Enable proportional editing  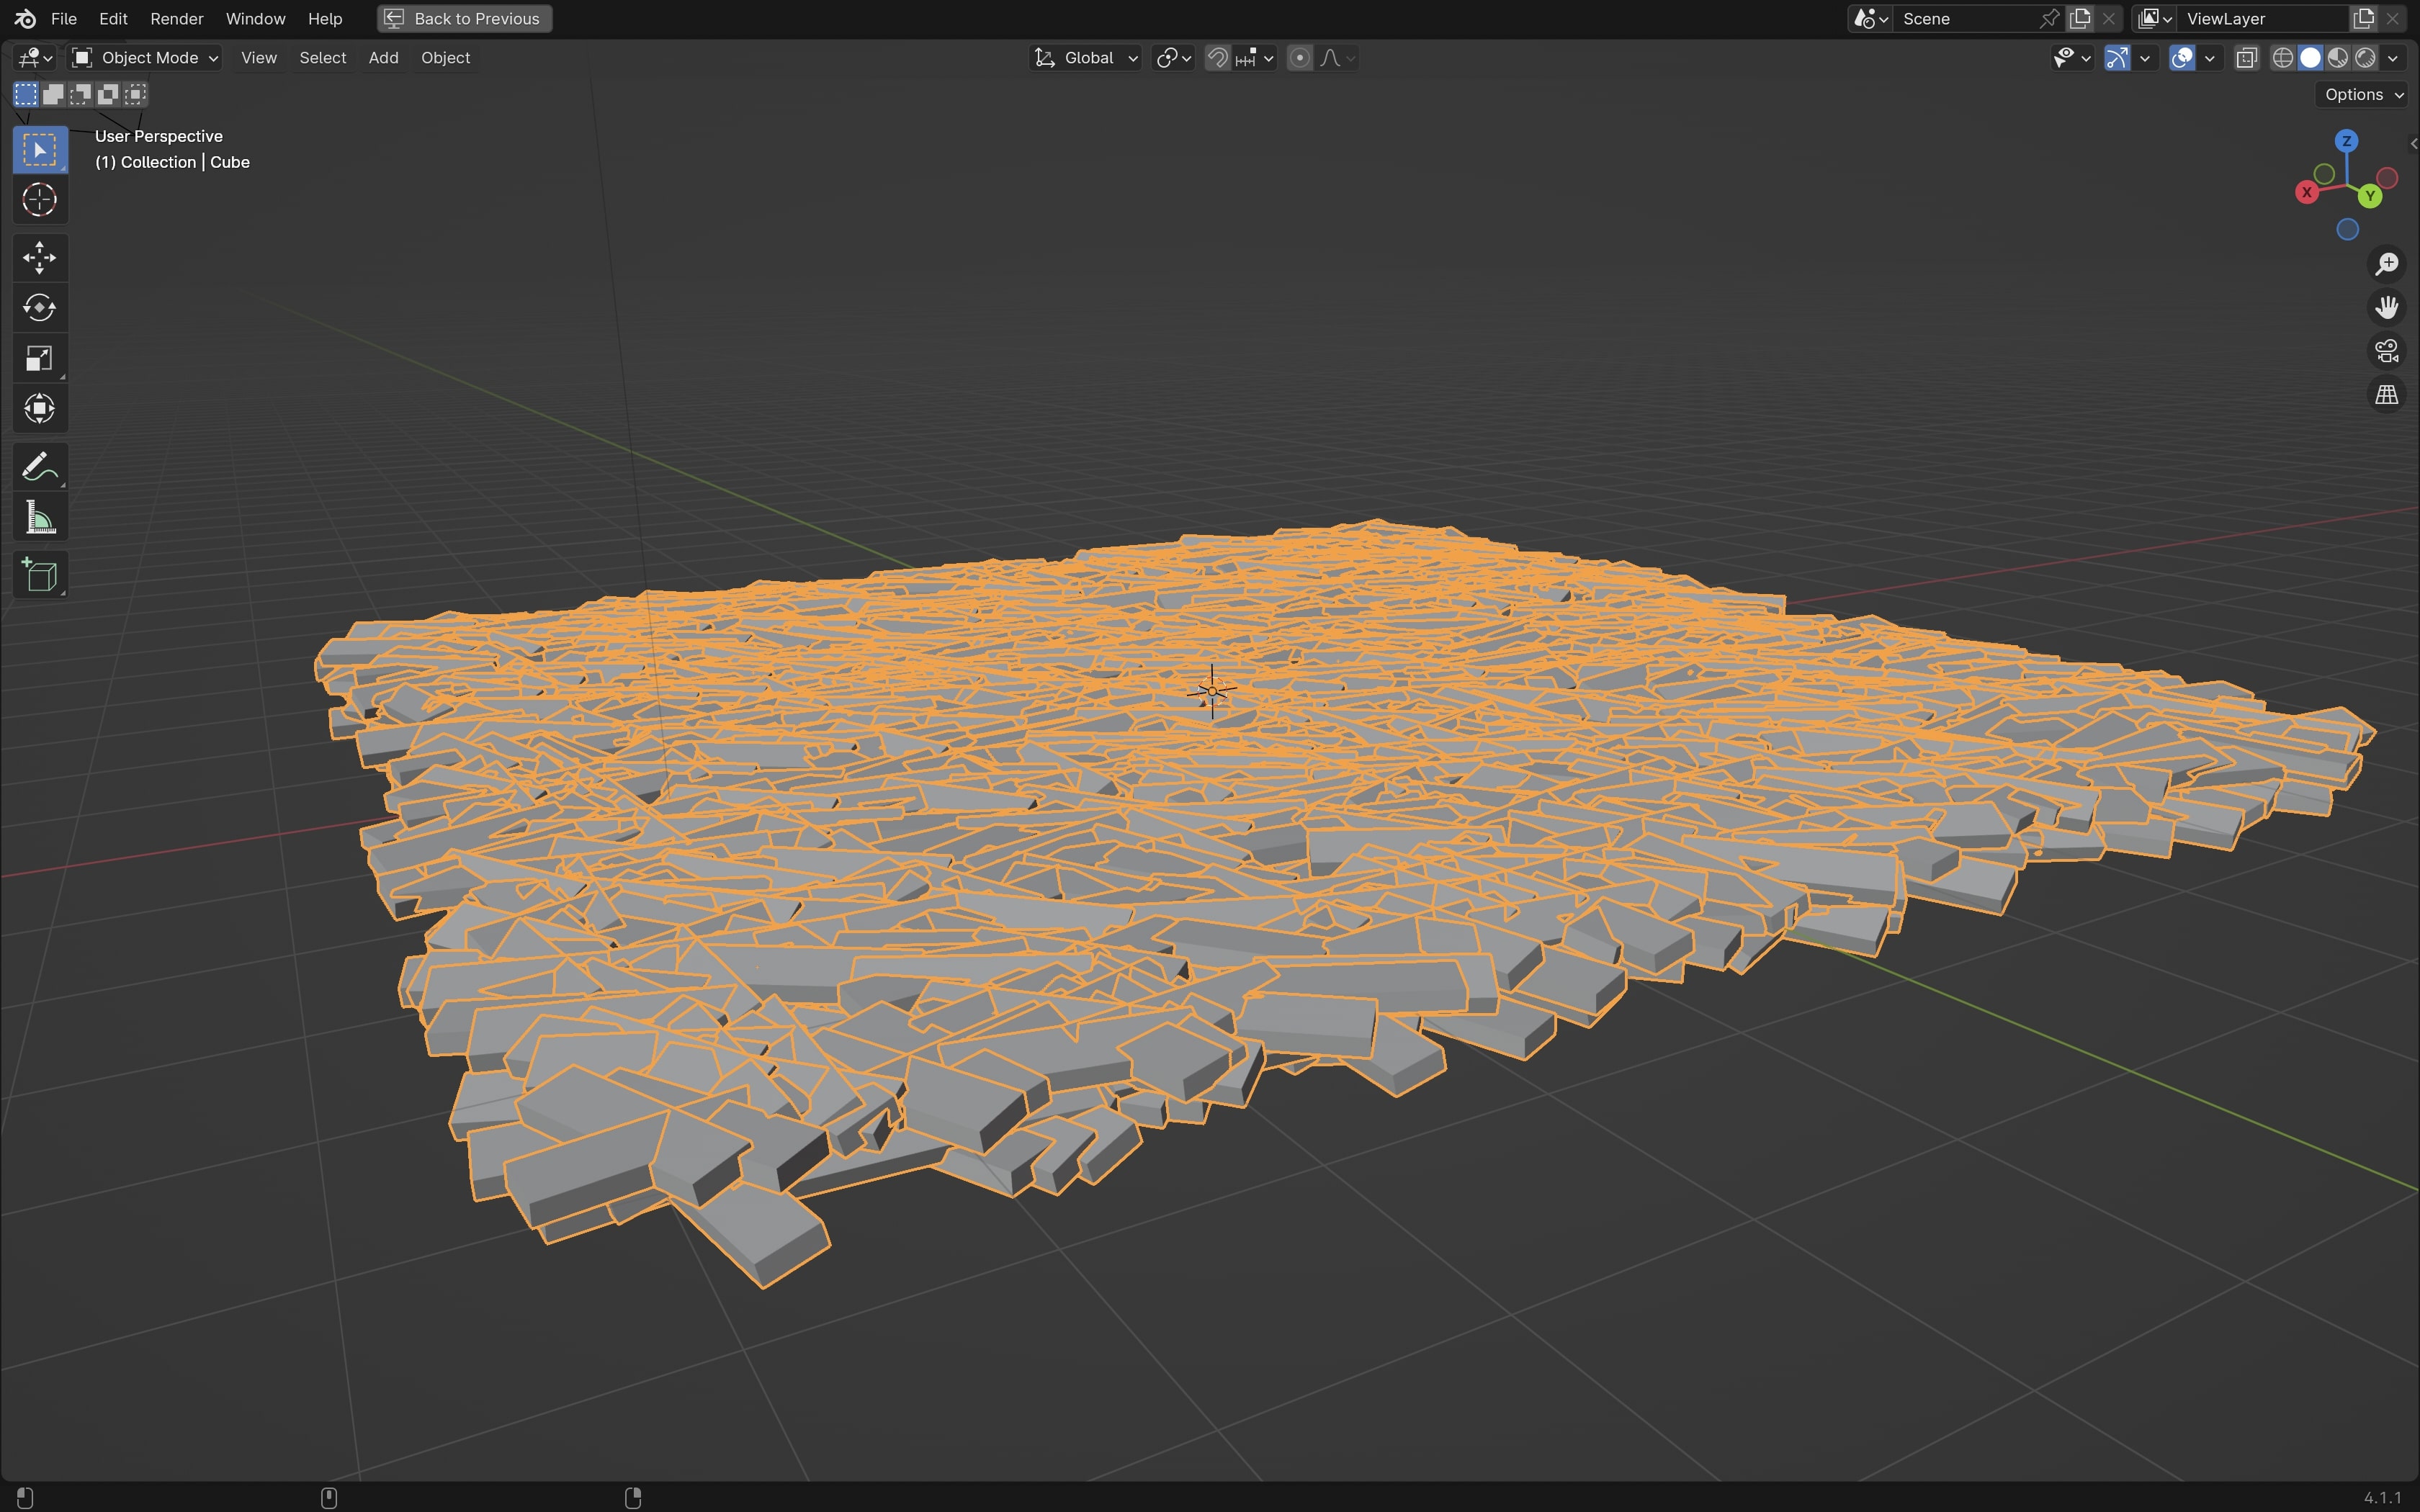(x=1299, y=58)
